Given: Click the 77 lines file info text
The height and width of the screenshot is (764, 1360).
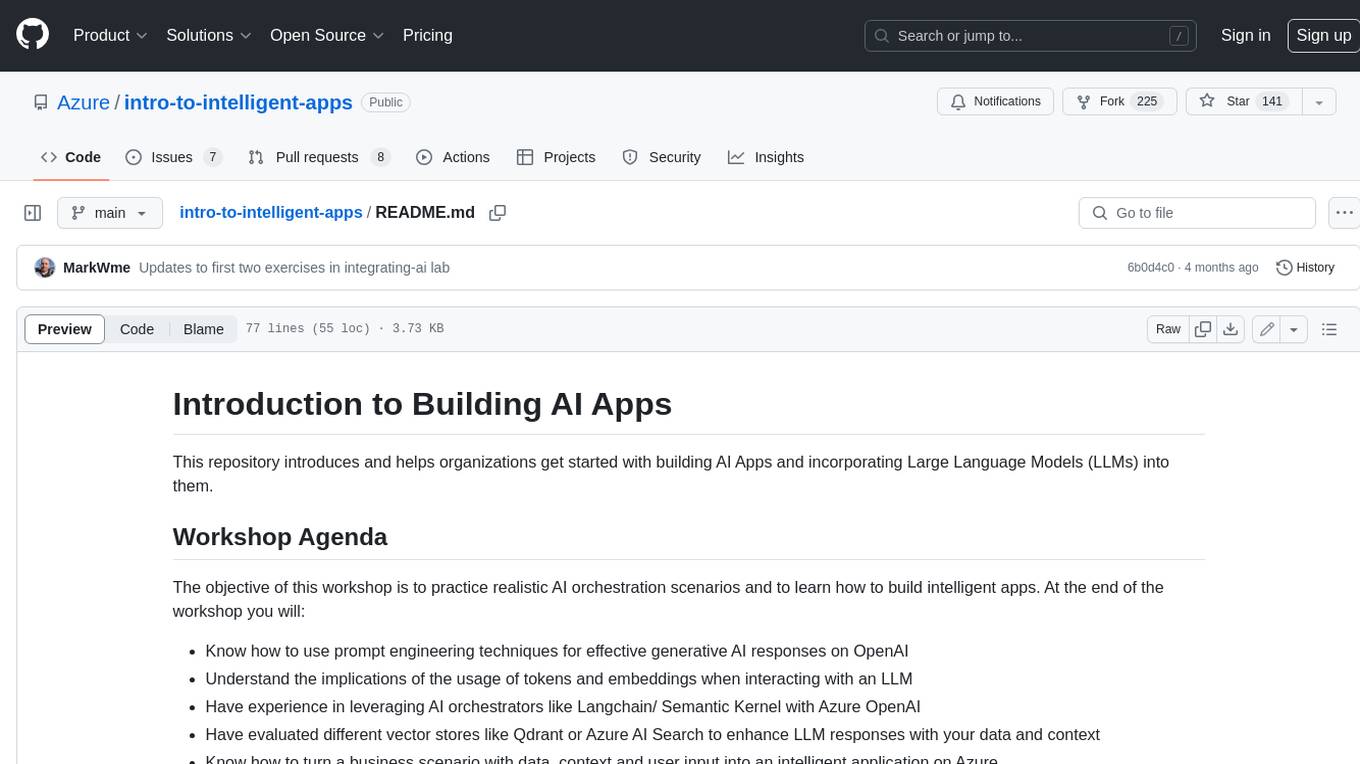Looking at the screenshot, I should 344,329.
